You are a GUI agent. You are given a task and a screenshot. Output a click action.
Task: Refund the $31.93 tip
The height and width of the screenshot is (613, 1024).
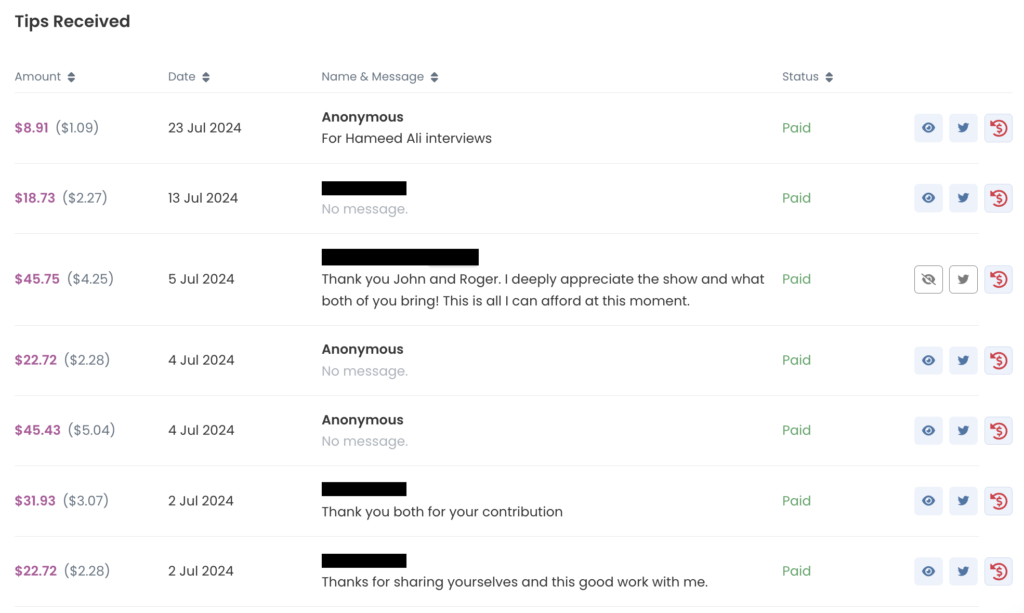click(999, 501)
